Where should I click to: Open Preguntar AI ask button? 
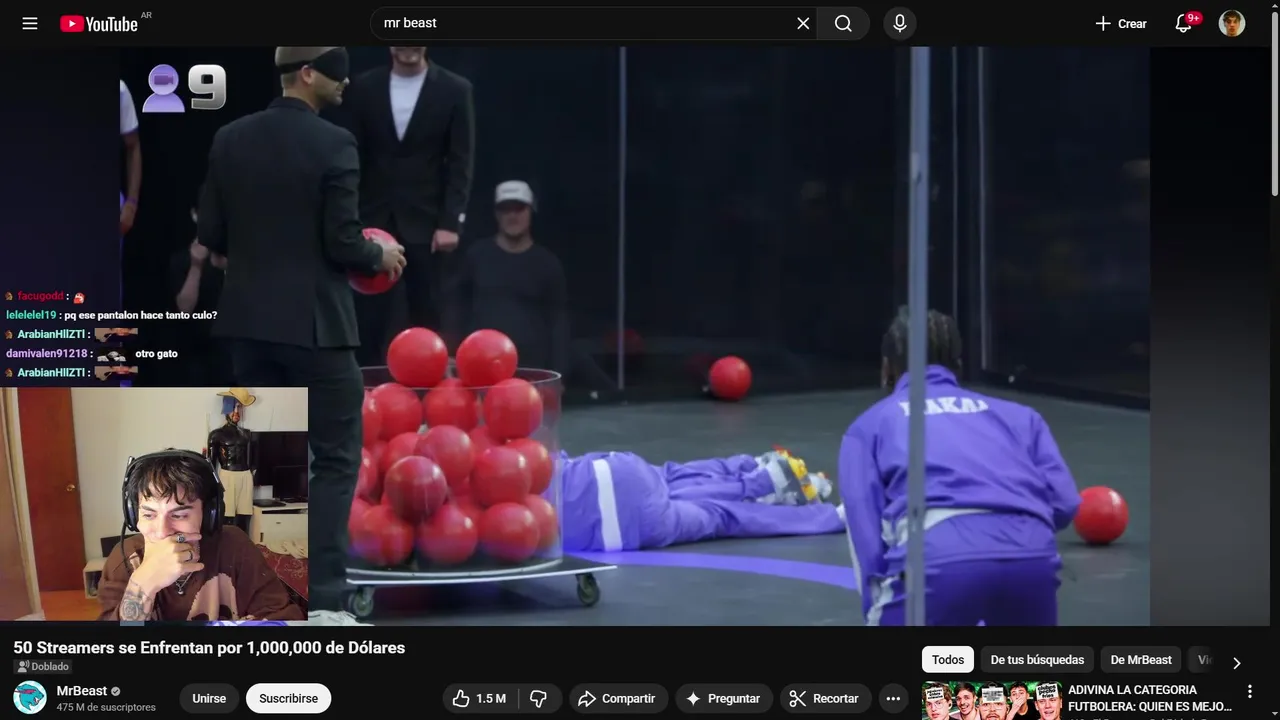723,698
